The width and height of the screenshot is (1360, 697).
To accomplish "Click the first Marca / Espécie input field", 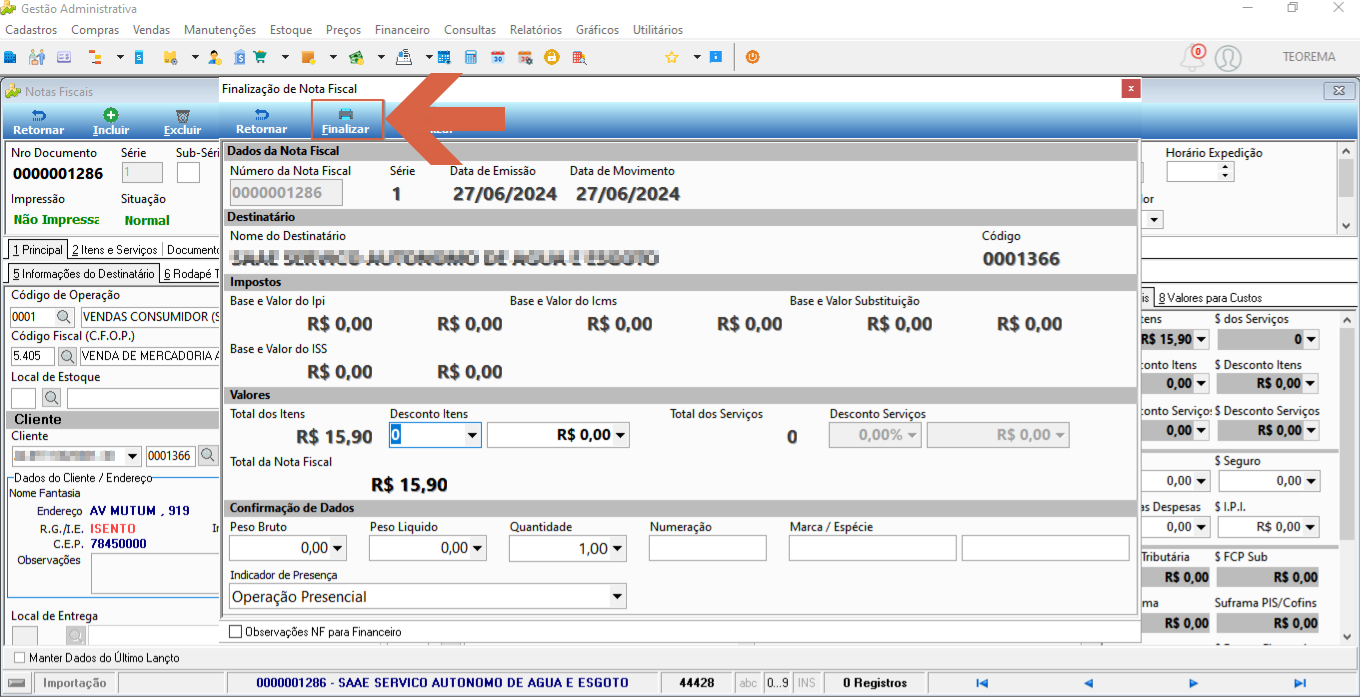I will (x=873, y=548).
